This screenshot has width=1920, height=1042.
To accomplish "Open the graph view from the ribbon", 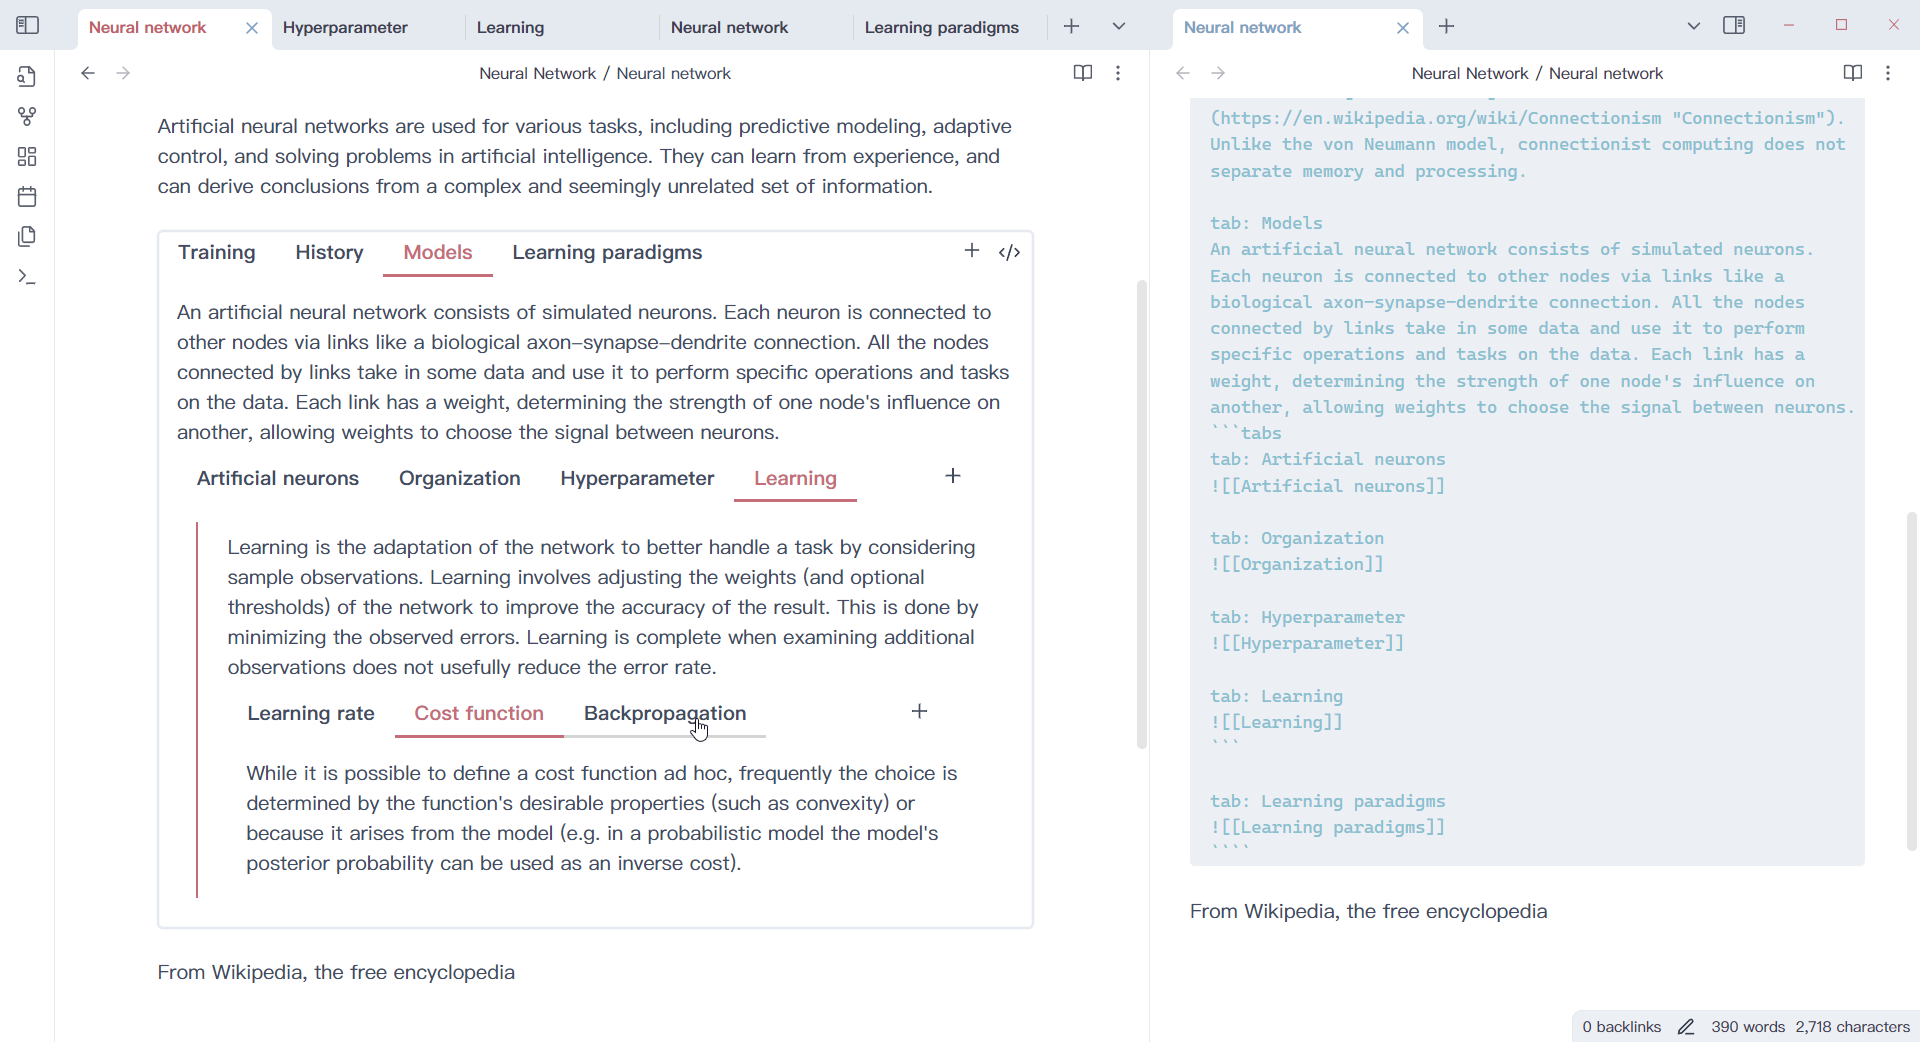I will click(27, 117).
